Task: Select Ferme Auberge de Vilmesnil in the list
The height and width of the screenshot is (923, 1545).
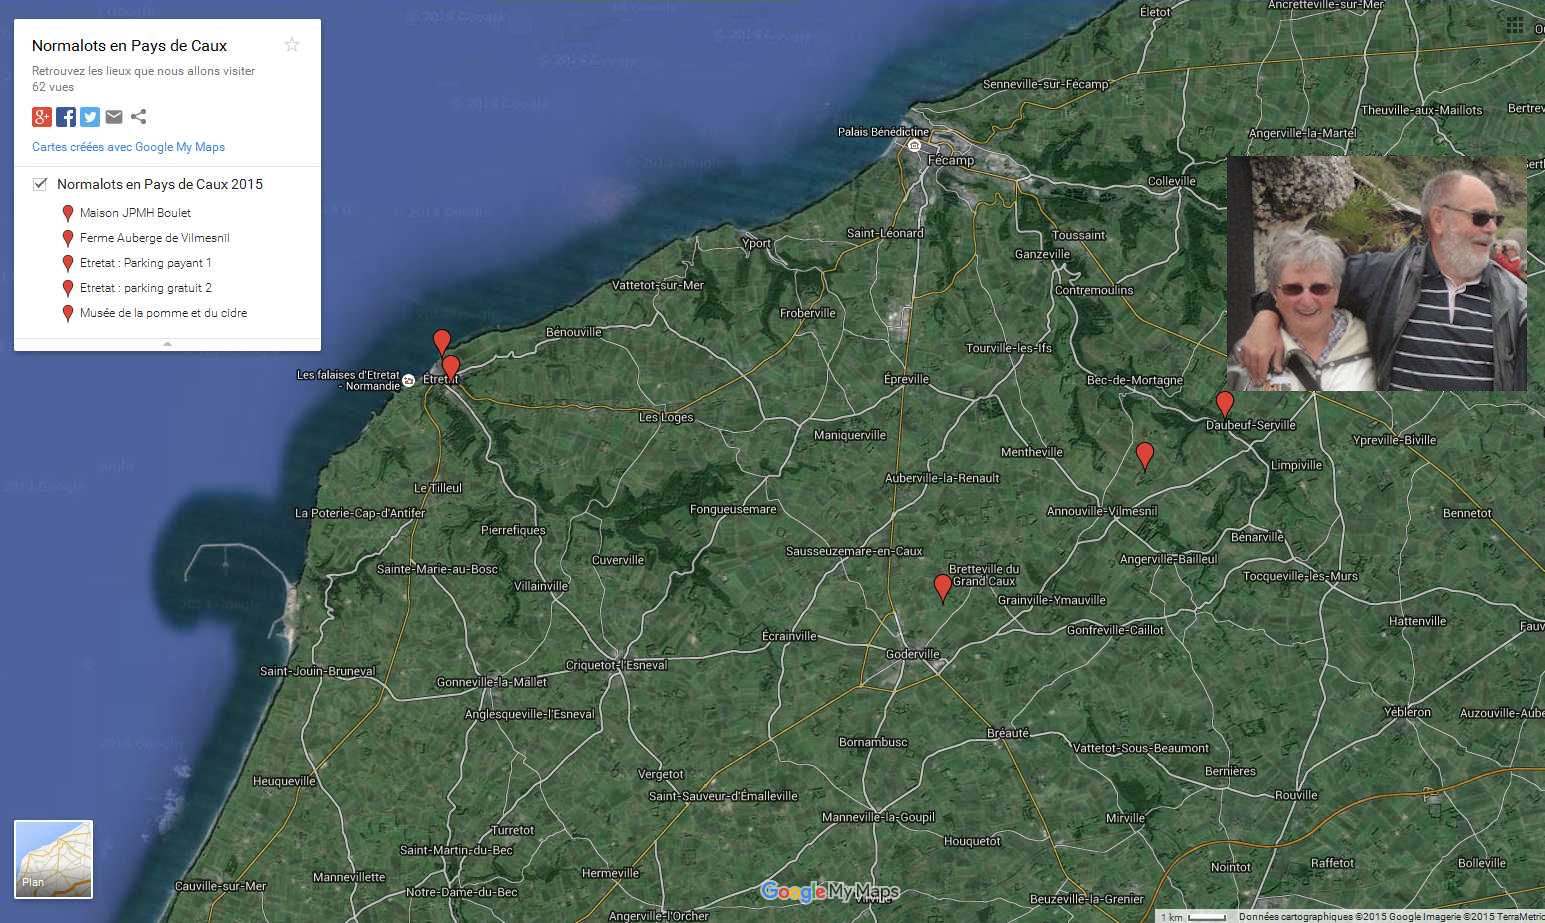Action: [x=154, y=238]
